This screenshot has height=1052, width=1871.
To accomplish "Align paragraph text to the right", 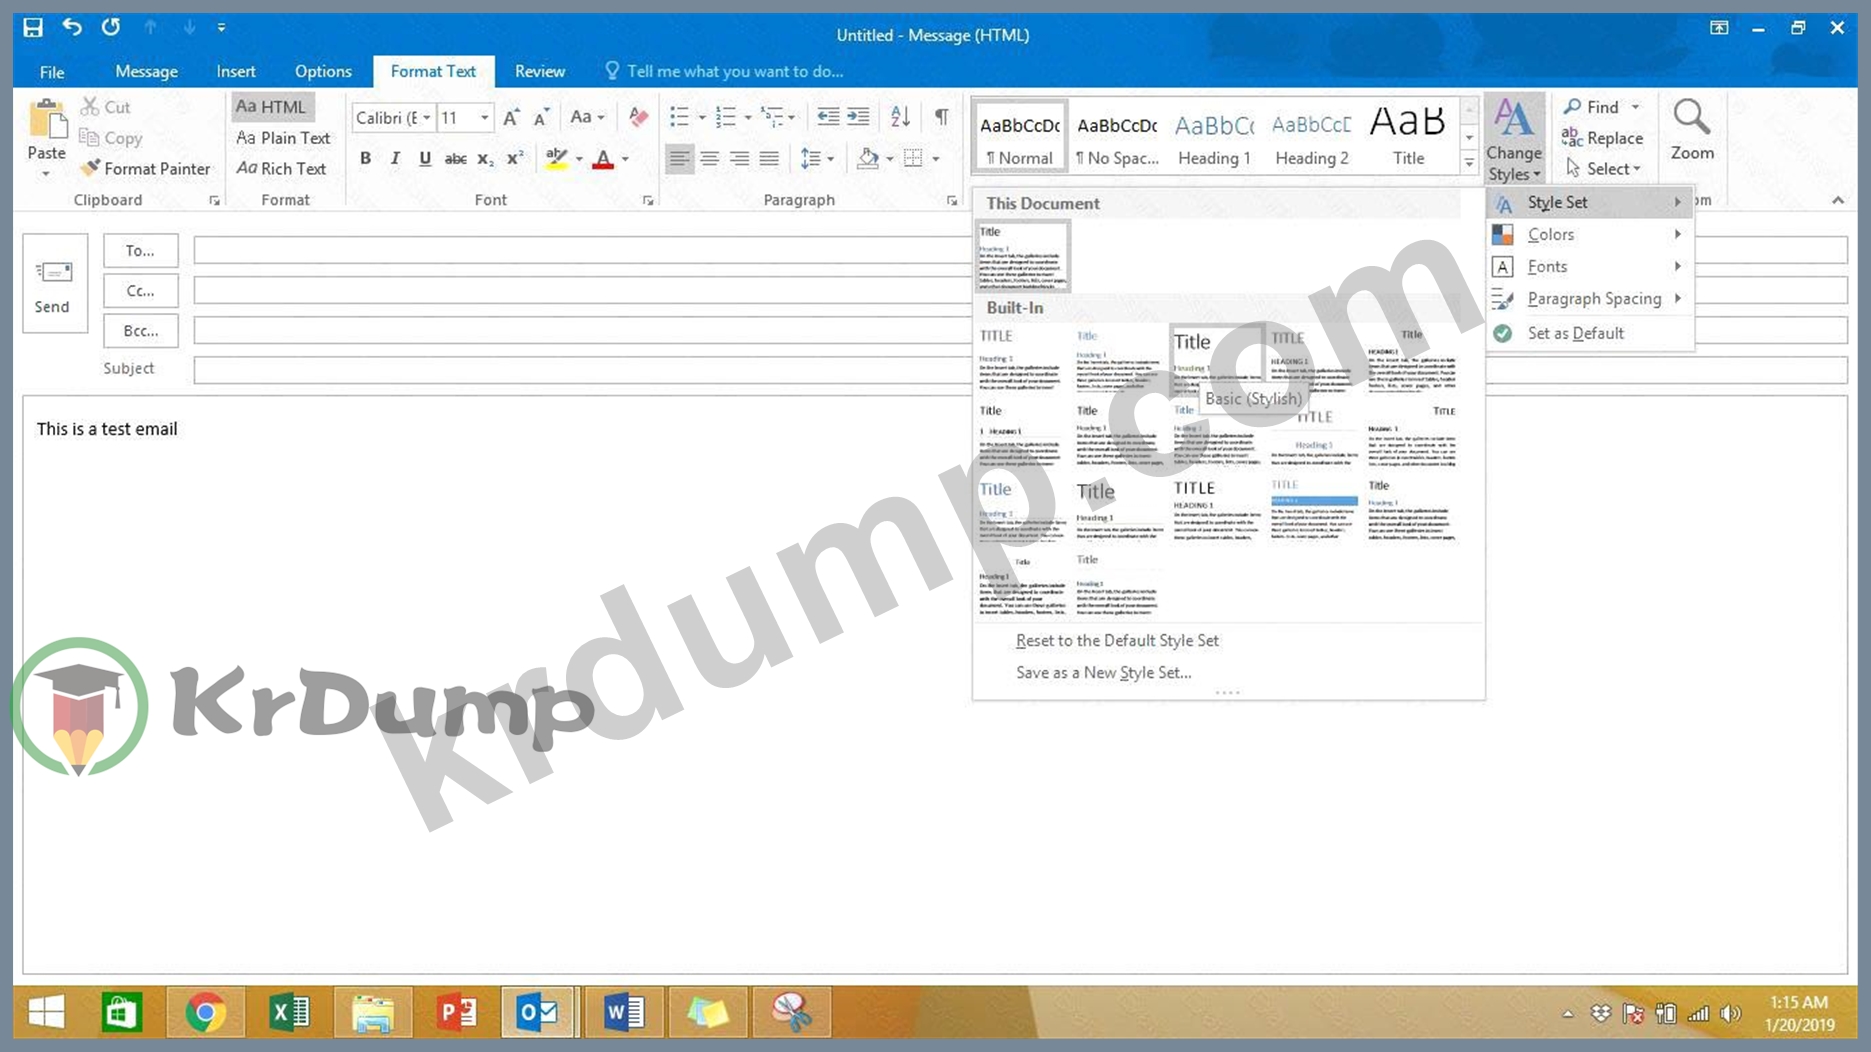I will pos(739,159).
